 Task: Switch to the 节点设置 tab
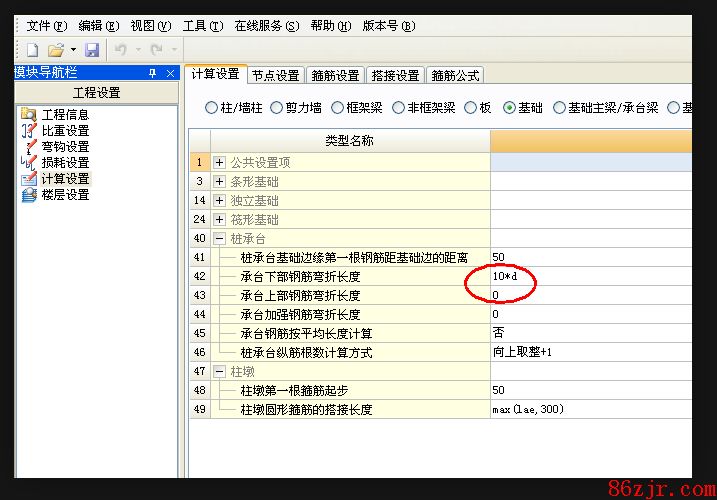pos(275,75)
